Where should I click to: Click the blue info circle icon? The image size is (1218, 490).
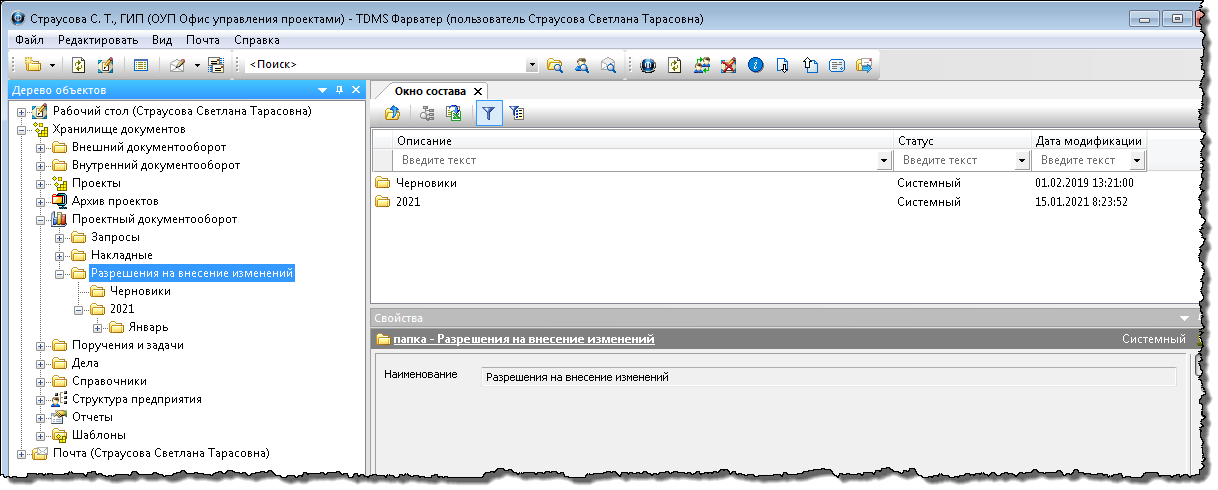coord(755,65)
